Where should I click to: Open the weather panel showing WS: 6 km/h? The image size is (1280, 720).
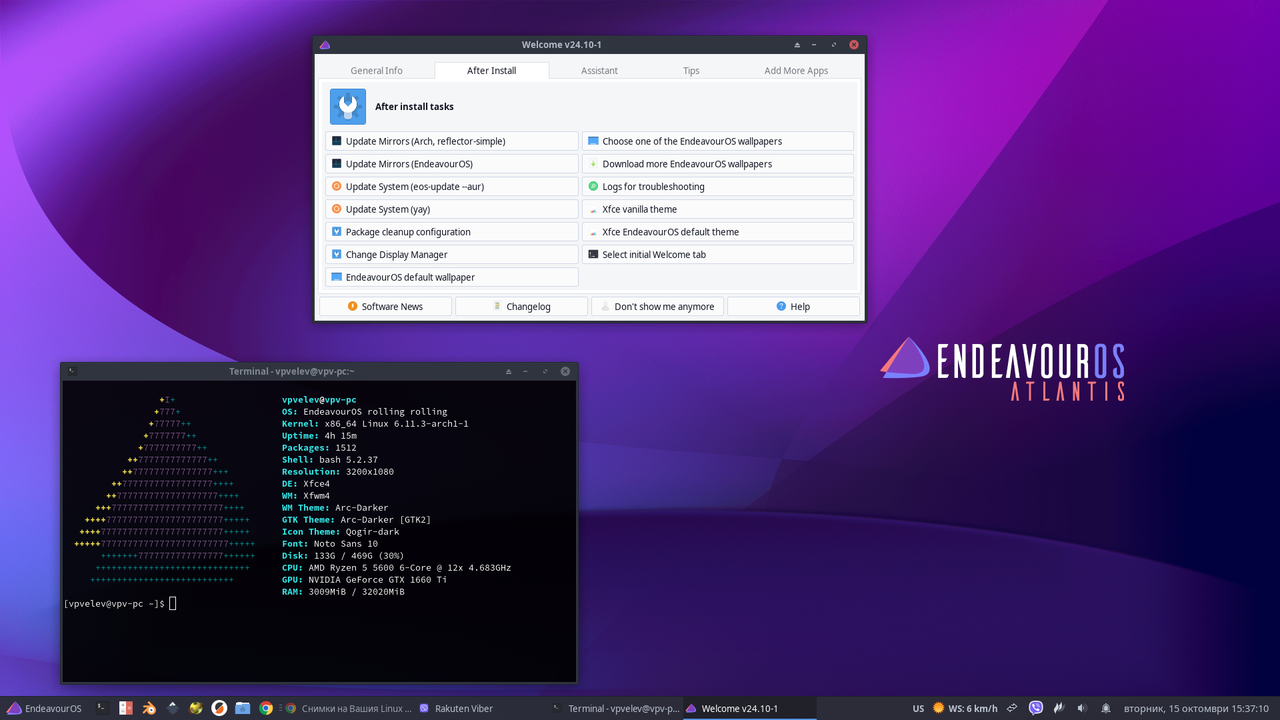(965, 708)
